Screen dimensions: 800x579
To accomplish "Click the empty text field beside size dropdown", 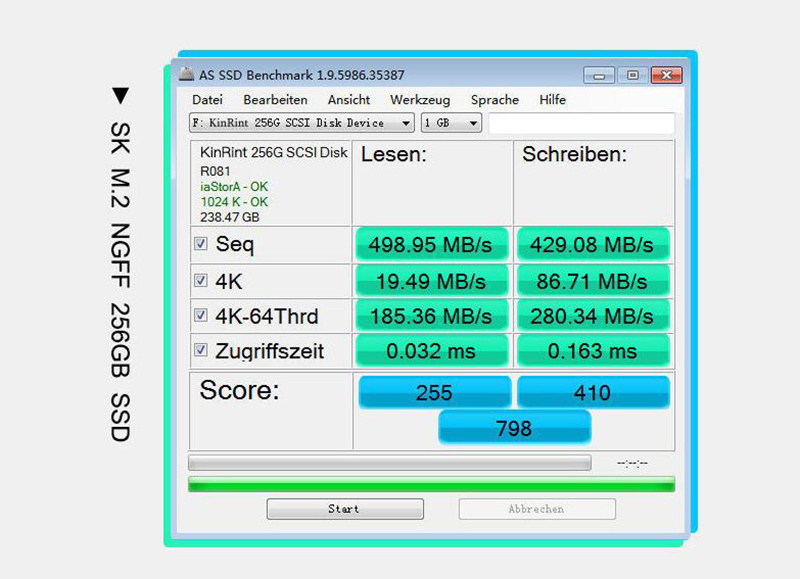I will (581, 123).
